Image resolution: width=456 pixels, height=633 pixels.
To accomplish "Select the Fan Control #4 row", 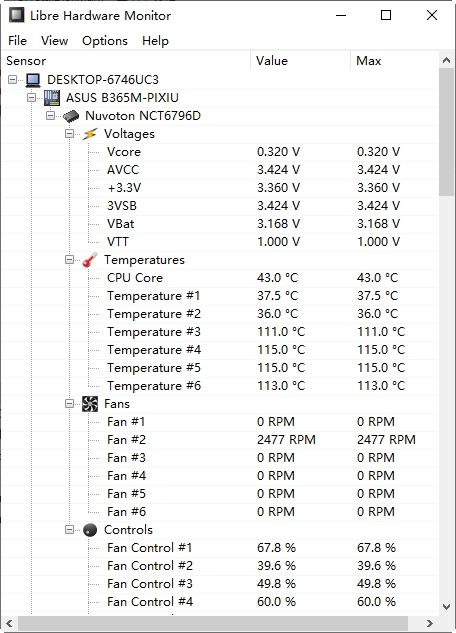I will [x=221, y=602].
